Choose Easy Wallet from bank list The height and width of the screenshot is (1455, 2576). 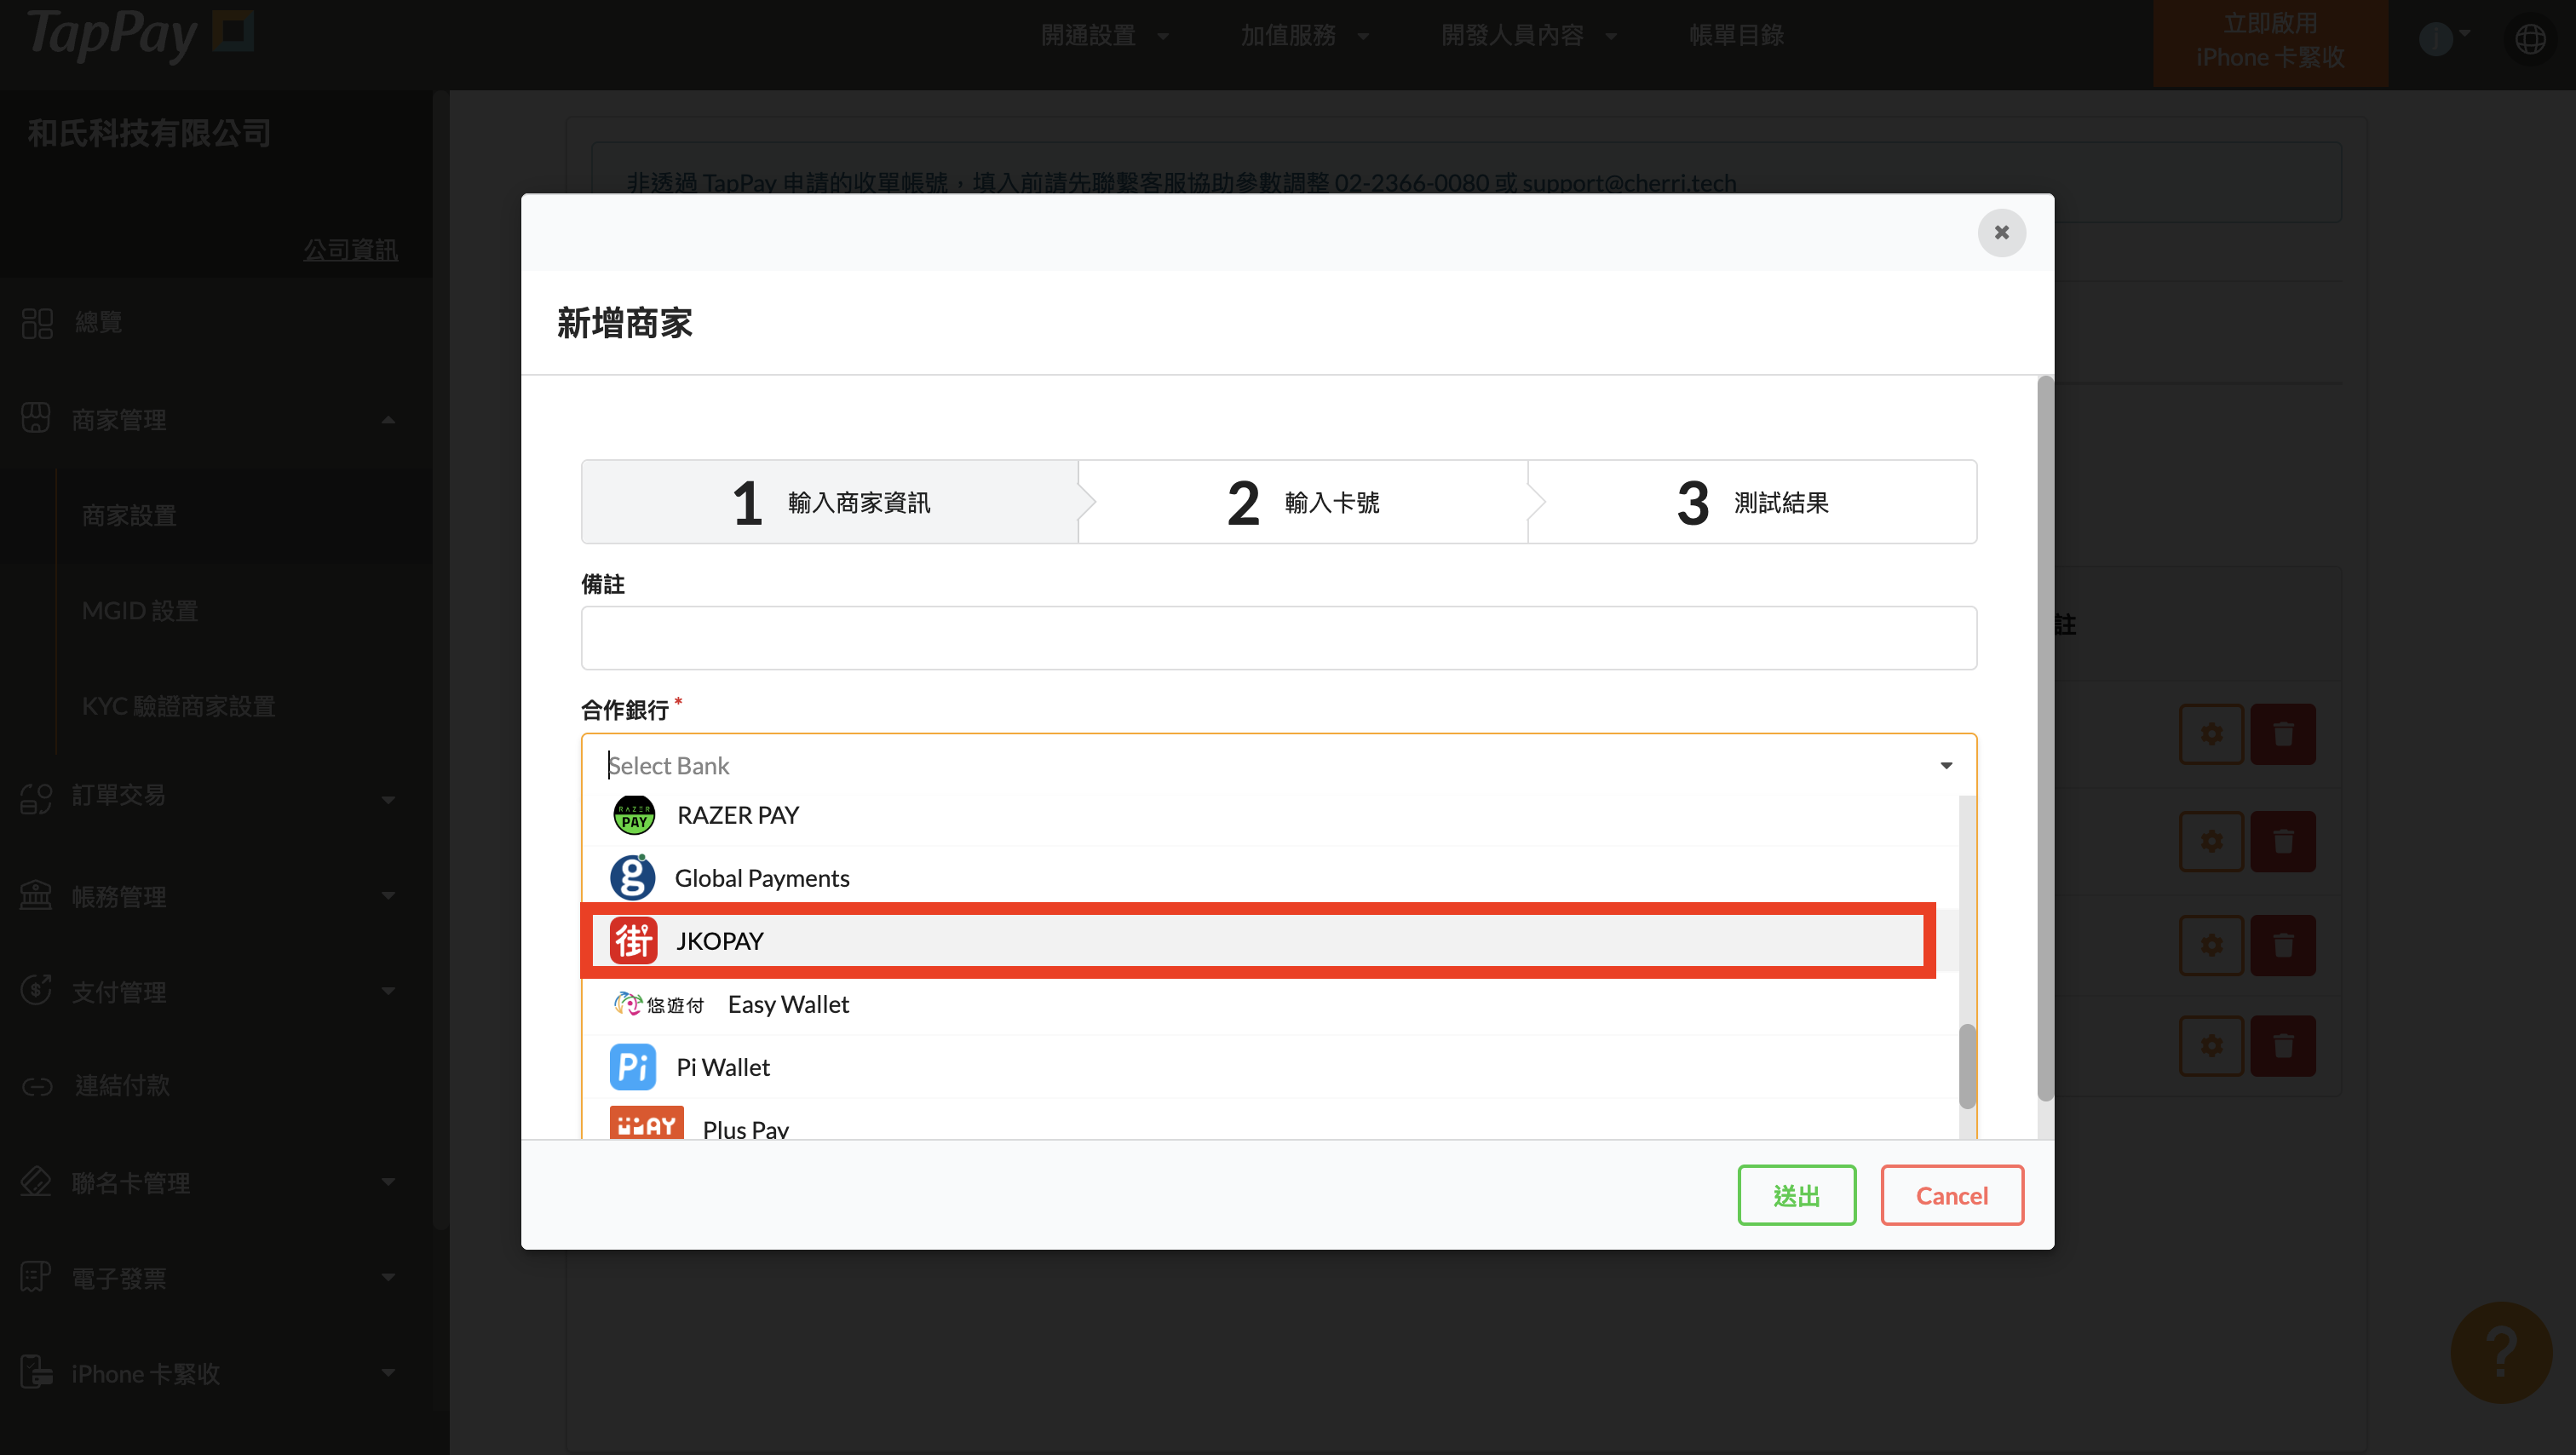pos(788,1004)
